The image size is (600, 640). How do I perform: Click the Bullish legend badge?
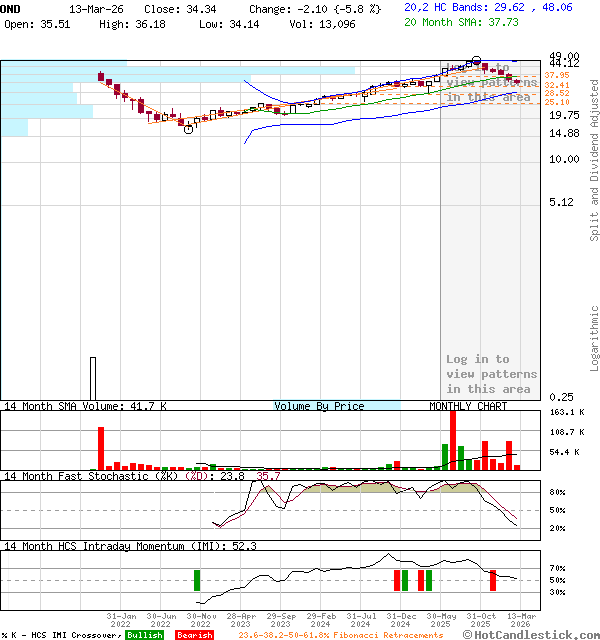144,635
